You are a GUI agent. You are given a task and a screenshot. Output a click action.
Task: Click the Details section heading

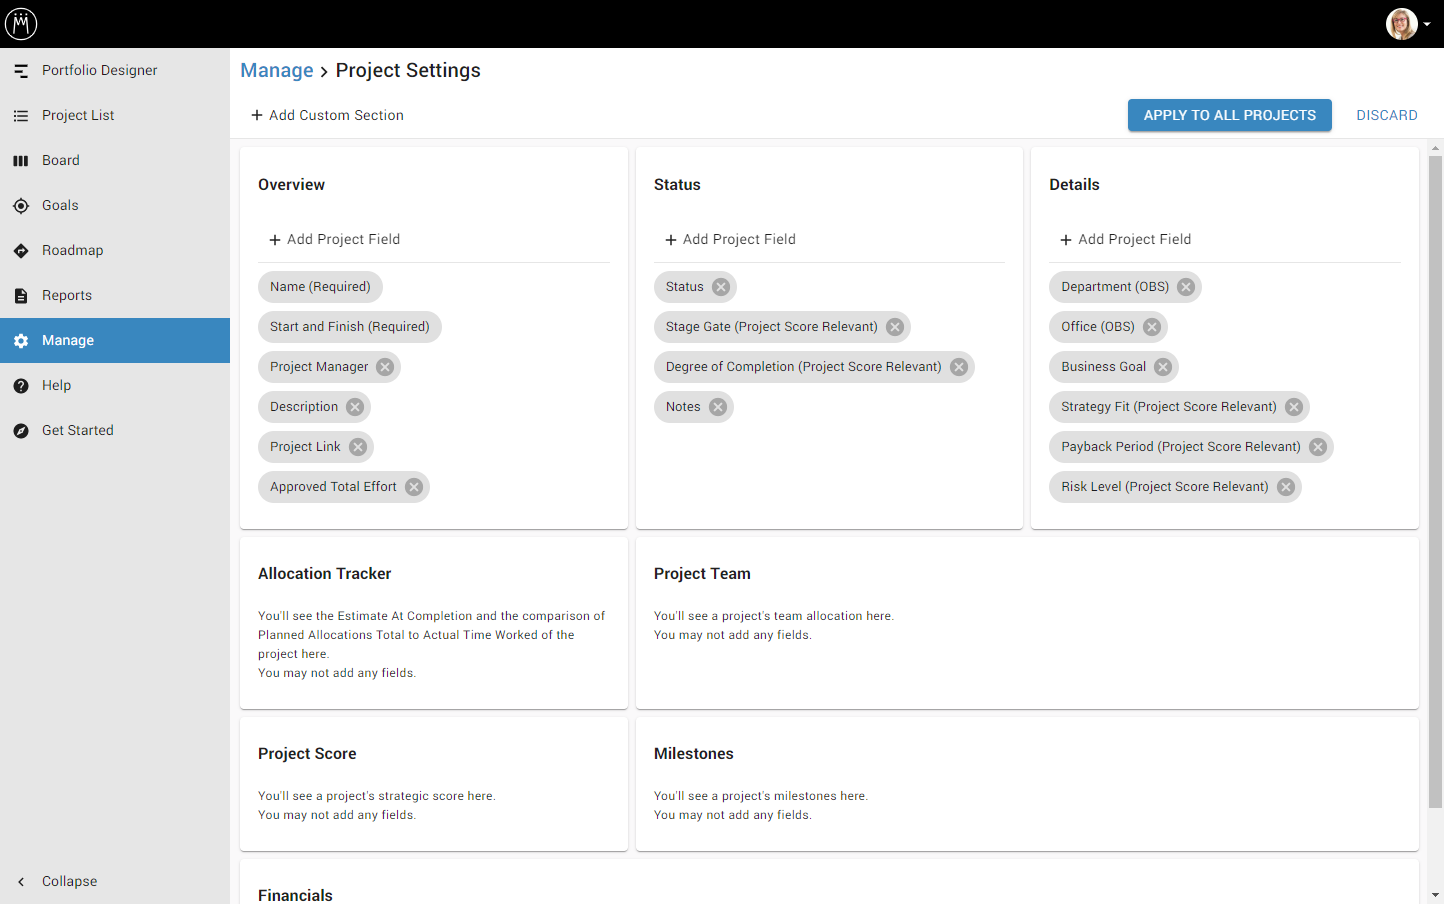point(1074,185)
